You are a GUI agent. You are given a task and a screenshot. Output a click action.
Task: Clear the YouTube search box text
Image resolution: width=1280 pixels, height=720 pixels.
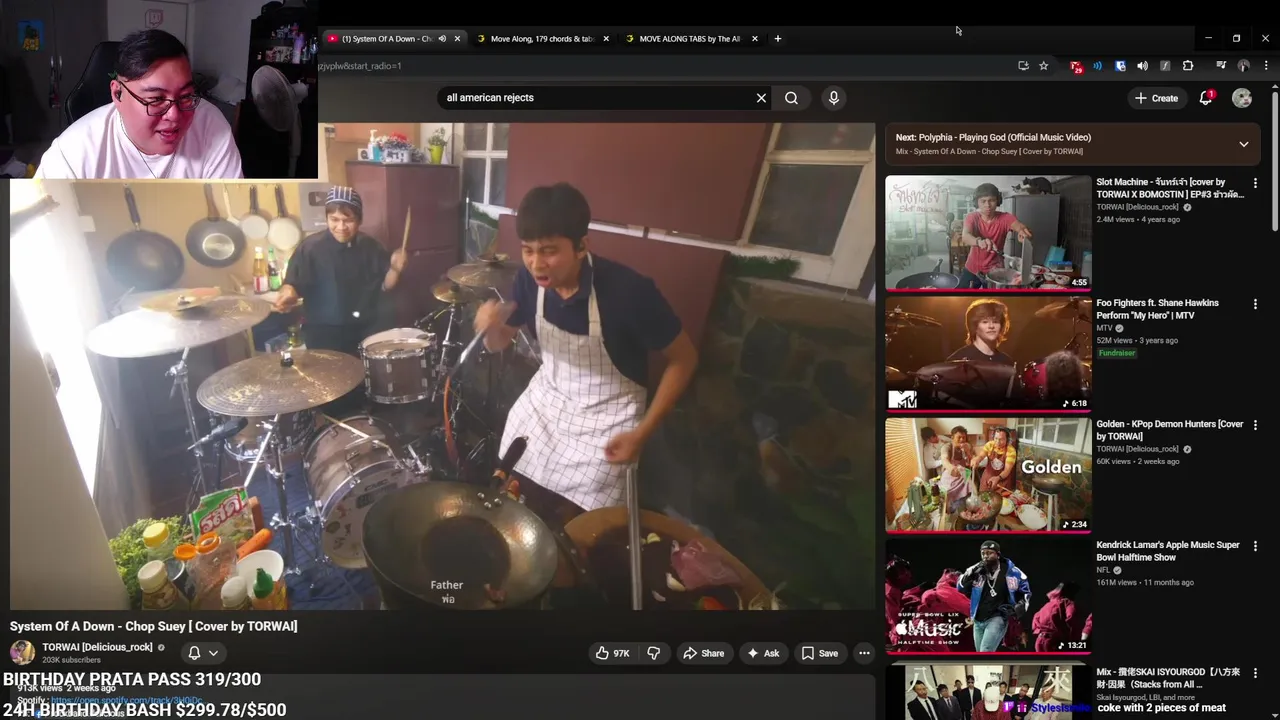pos(761,98)
